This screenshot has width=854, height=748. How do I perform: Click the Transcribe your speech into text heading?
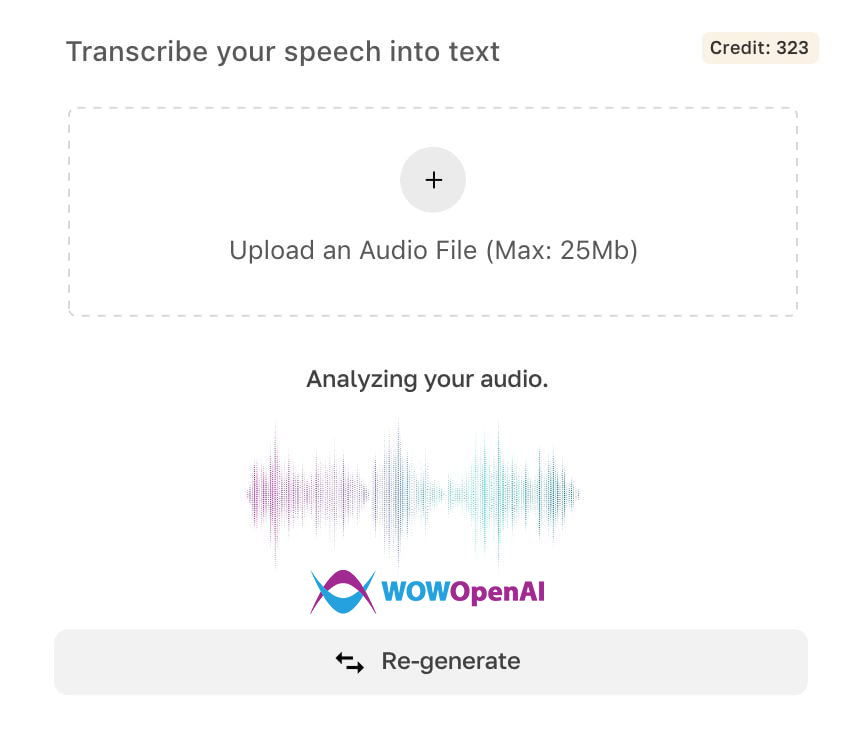[283, 51]
